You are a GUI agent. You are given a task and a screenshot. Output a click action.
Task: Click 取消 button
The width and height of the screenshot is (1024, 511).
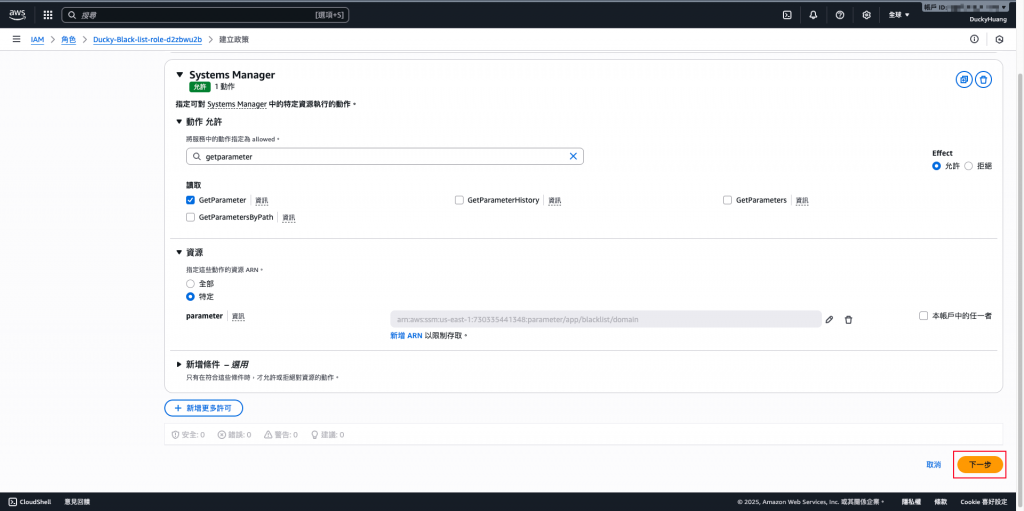(933, 465)
